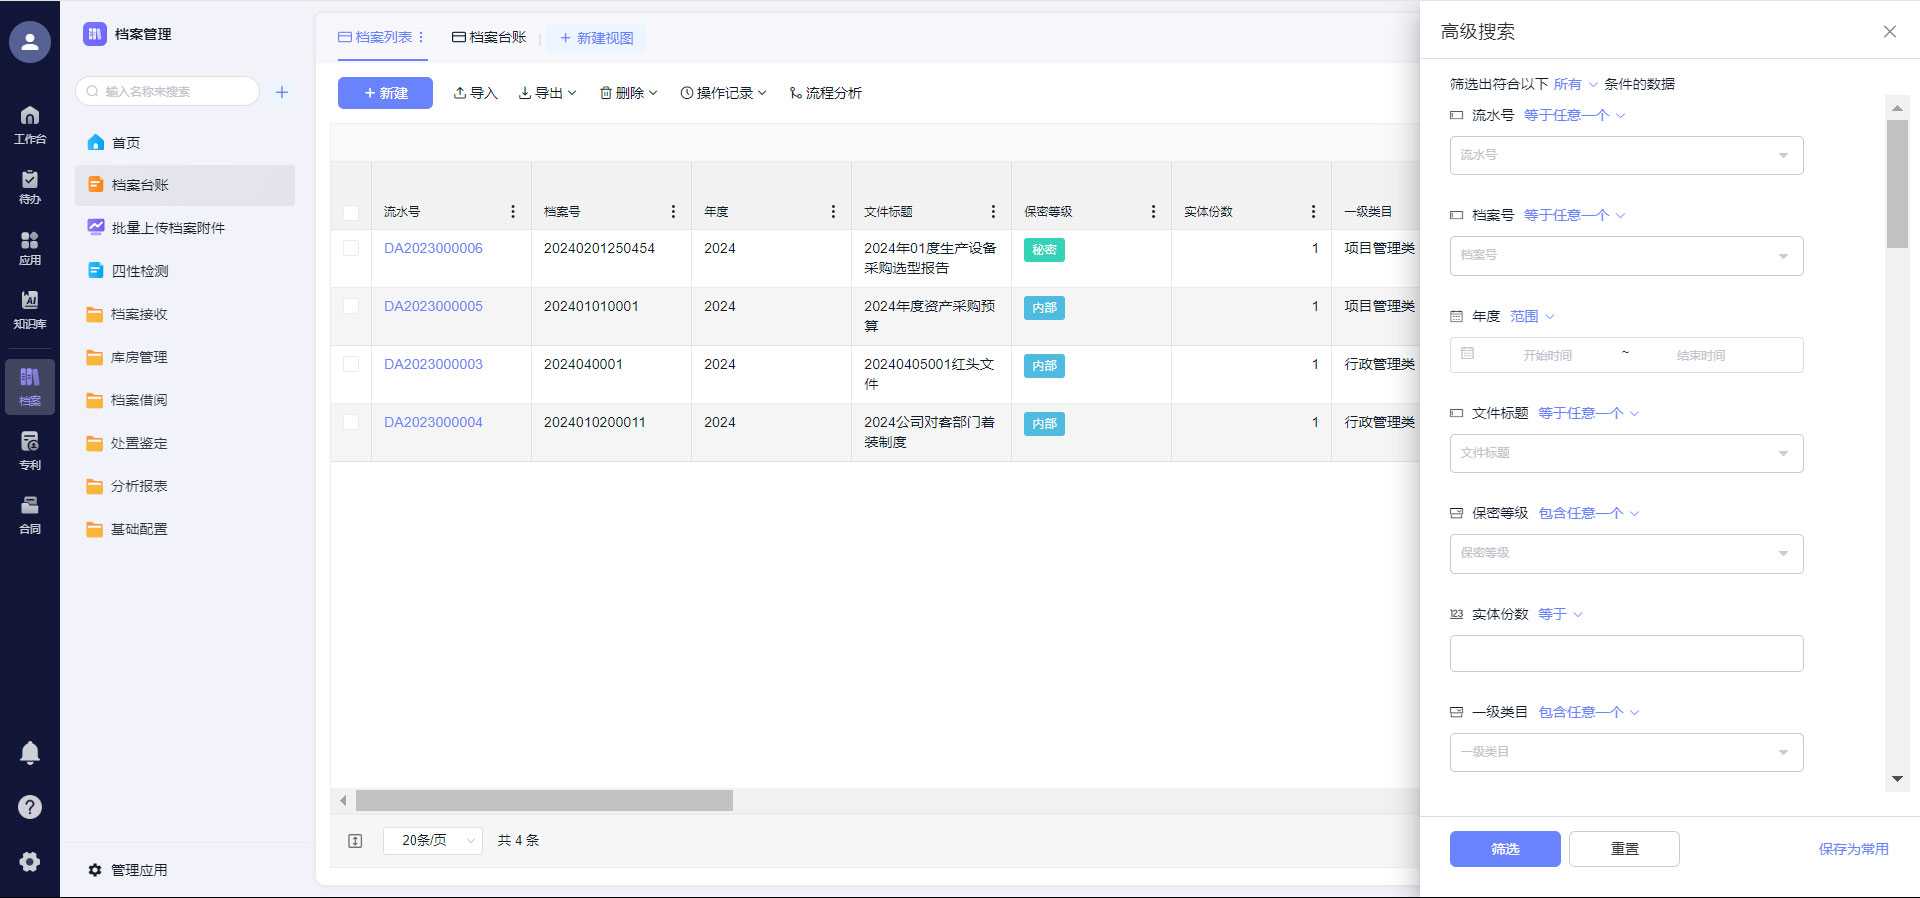Switch to the 档案台账 view tab
This screenshot has height=898, width=1920.
(x=489, y=38)
